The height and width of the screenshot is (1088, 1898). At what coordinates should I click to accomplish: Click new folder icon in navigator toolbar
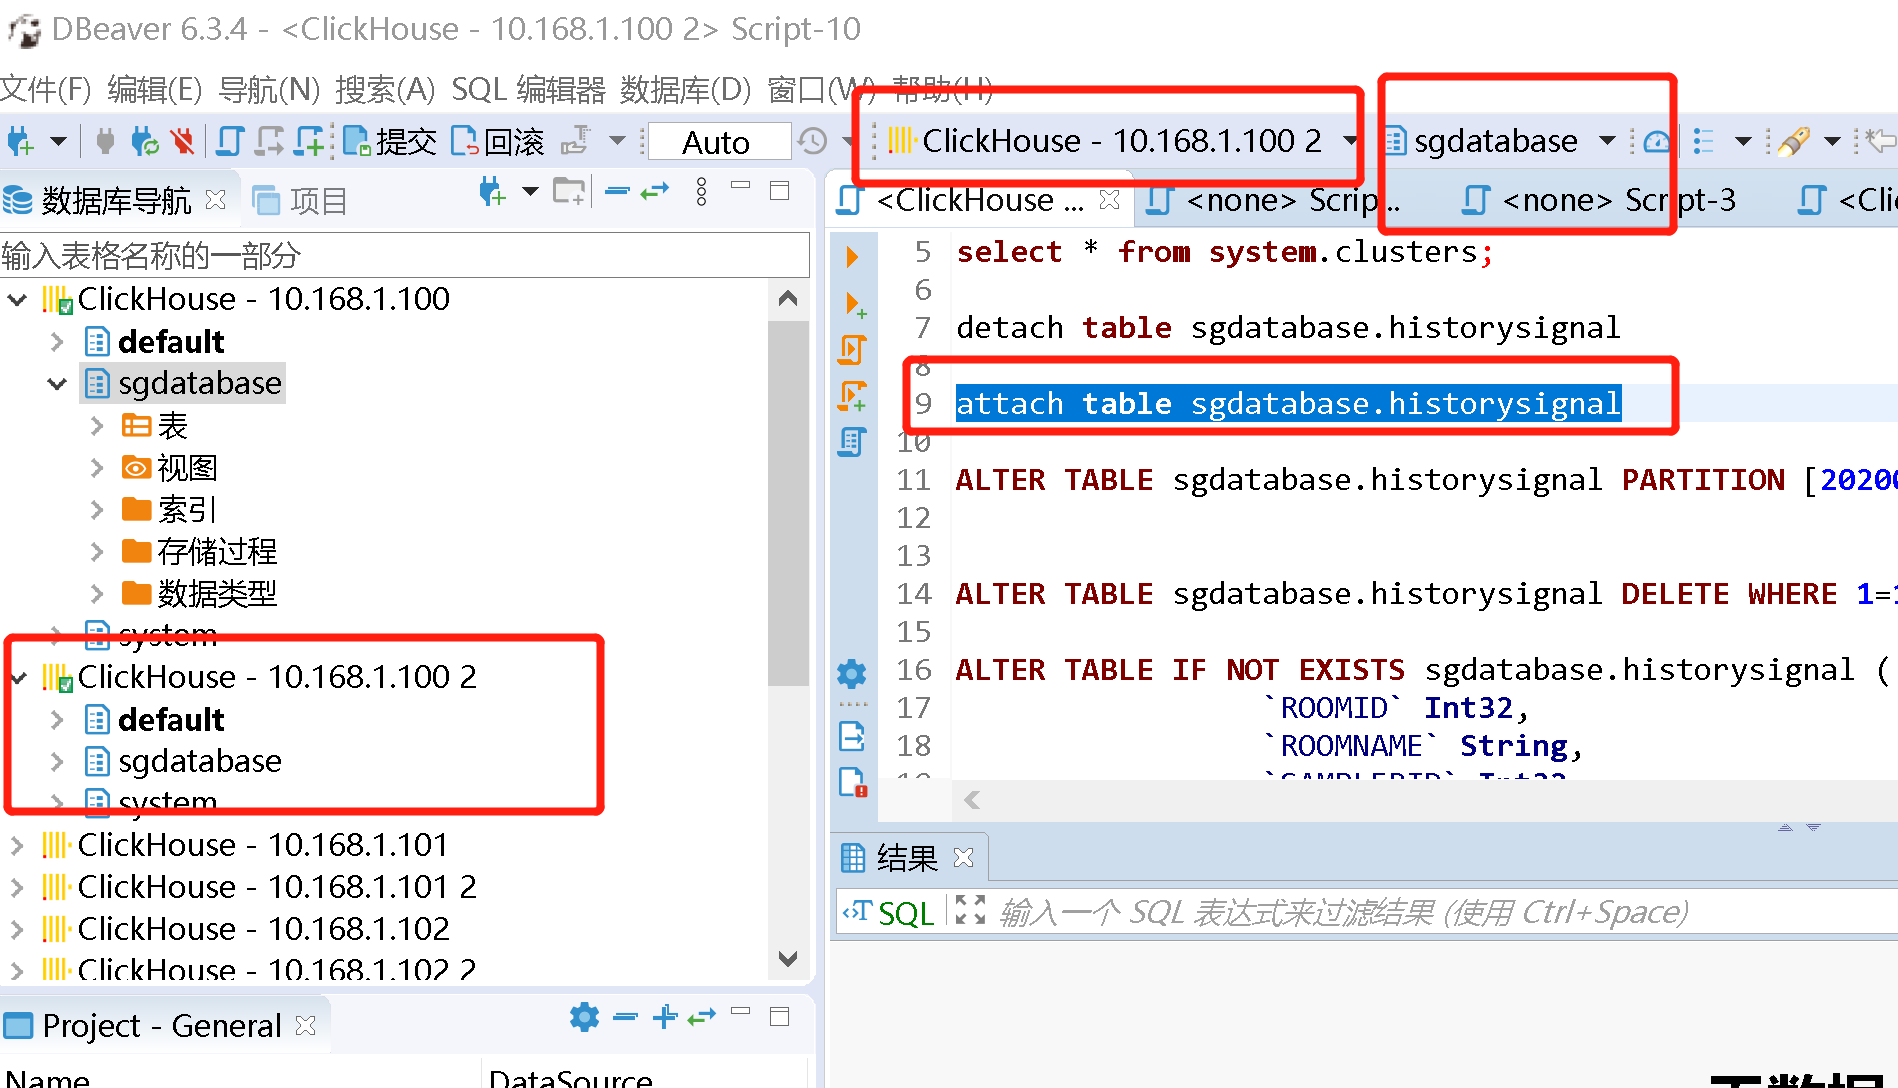[569, 191]
